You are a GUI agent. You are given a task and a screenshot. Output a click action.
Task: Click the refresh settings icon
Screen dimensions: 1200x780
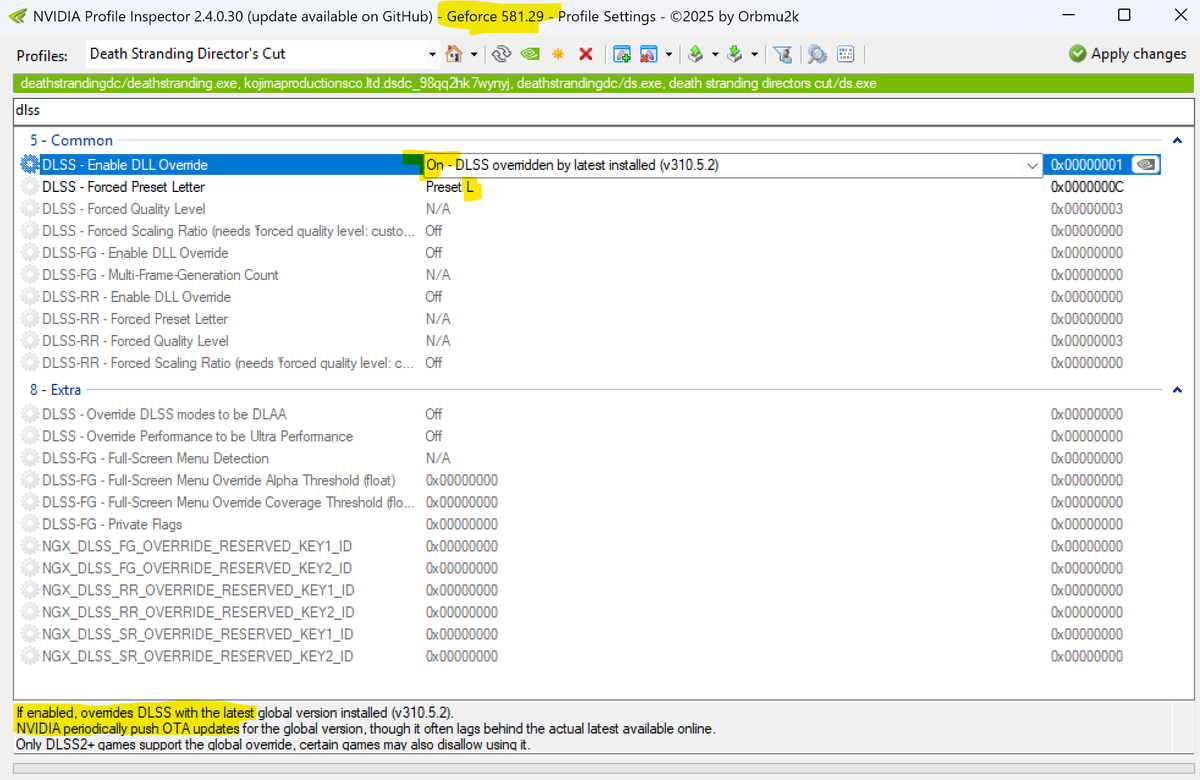point(502,54)
